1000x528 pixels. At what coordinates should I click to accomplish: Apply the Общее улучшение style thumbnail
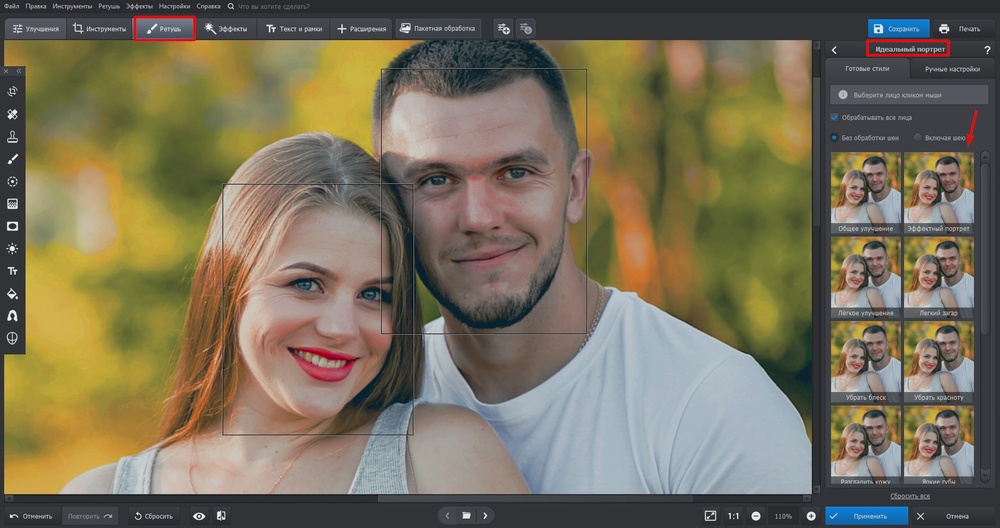click(866, 193)
